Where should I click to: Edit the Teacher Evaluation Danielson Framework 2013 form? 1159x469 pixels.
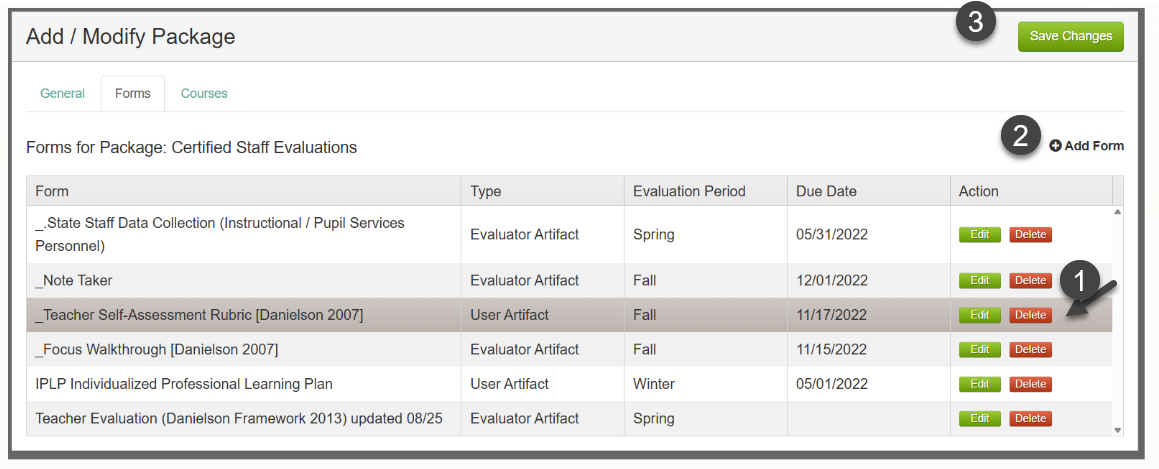(x=980, y=419)
